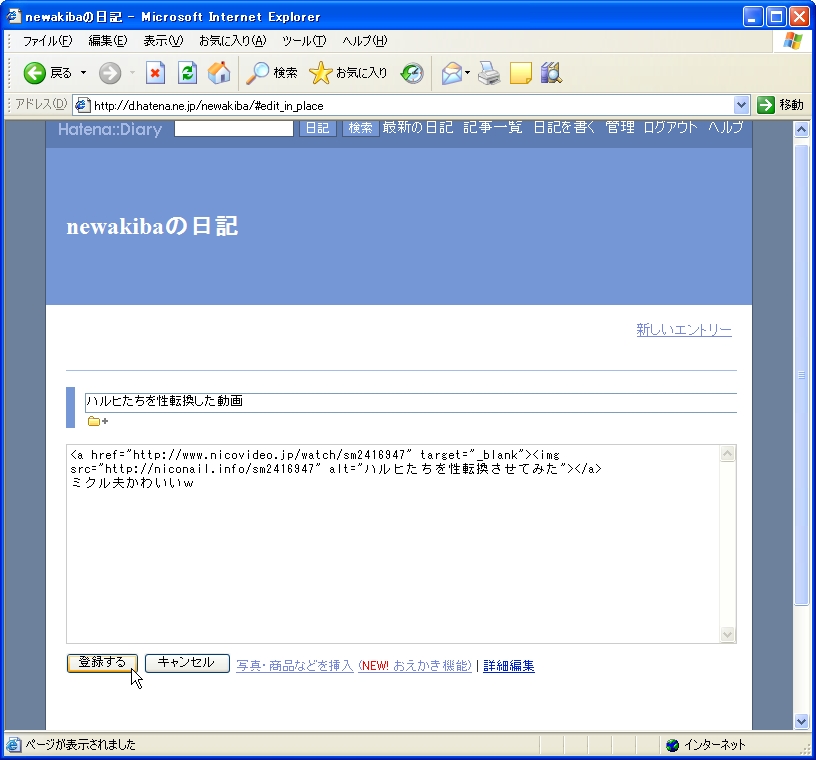Image resolution: width=816 pixels, height=760 pixels.
Task: Click the Forward arrow toolbar button
Action: [x=110, y=73]
